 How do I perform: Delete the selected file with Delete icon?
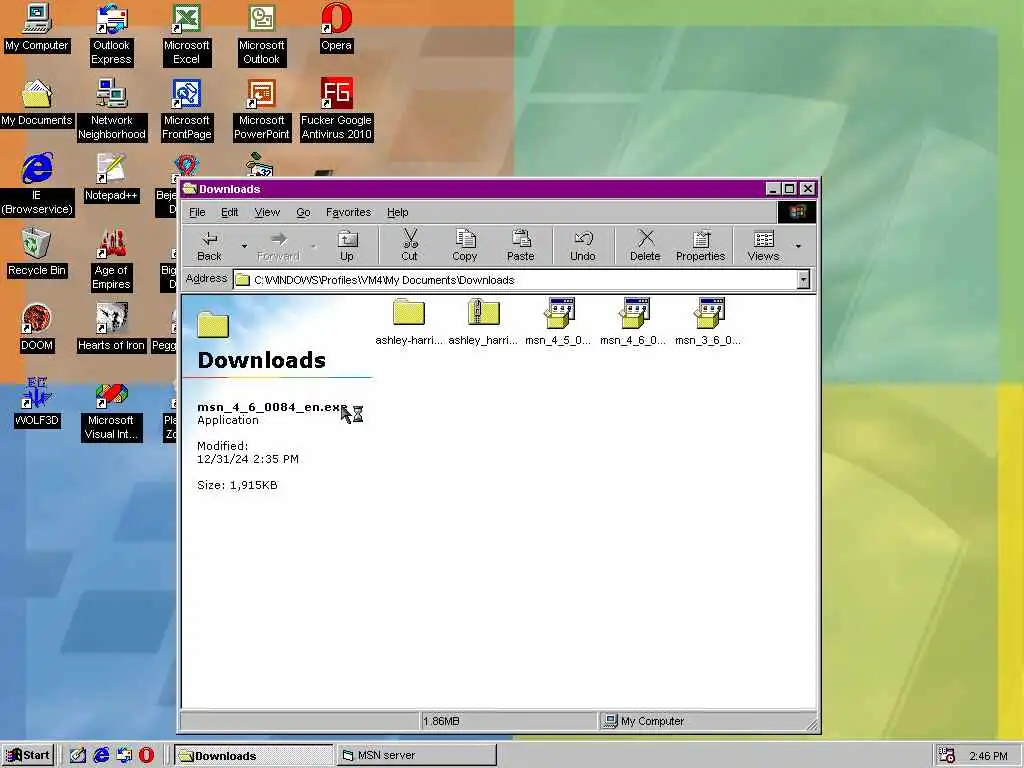tap(645, 246)
